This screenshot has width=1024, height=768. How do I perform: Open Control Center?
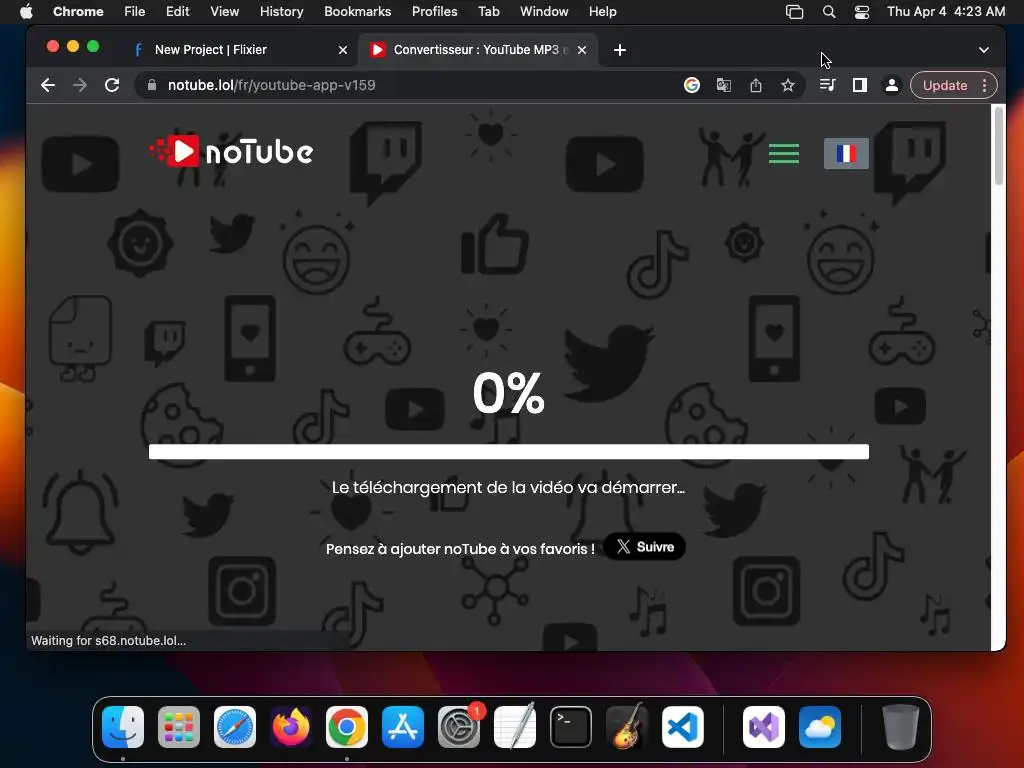[x=862, y=12]
